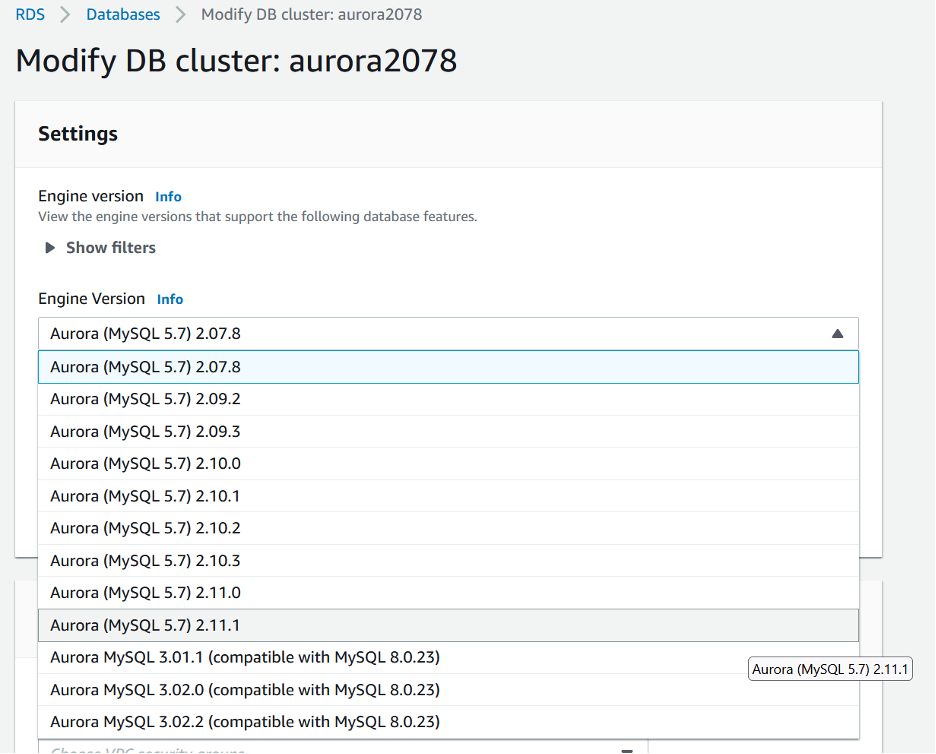This screenshot has width=936, height=754.
Task: Pick Aurora MySQL 3.02.0 compatible with 8.0.23
Action: 448,690
